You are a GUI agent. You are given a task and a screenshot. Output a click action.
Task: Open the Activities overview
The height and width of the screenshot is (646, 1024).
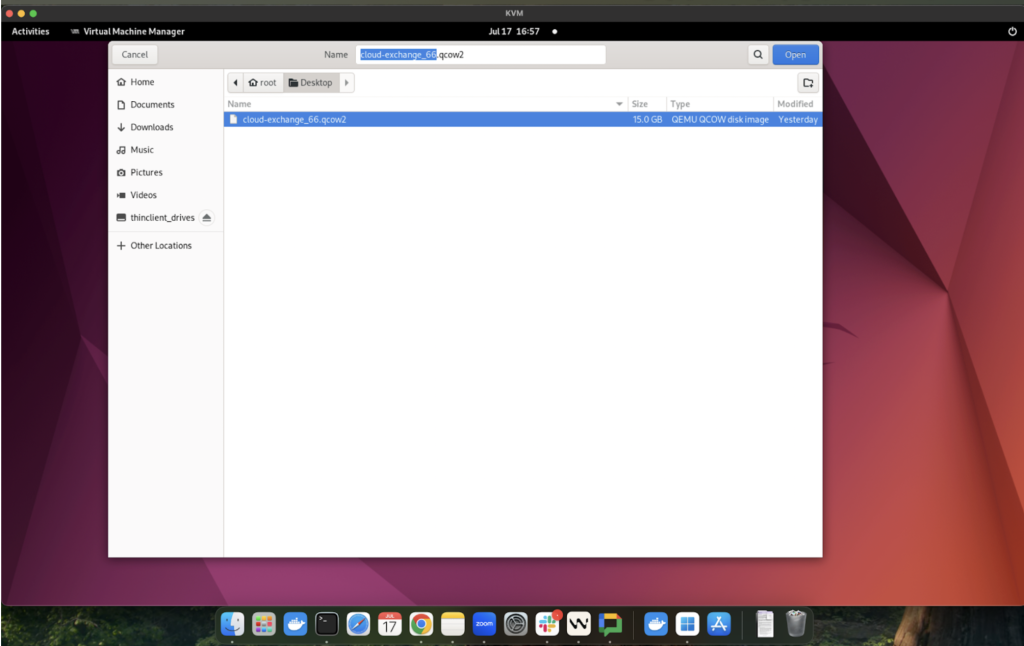click(31, 31)
